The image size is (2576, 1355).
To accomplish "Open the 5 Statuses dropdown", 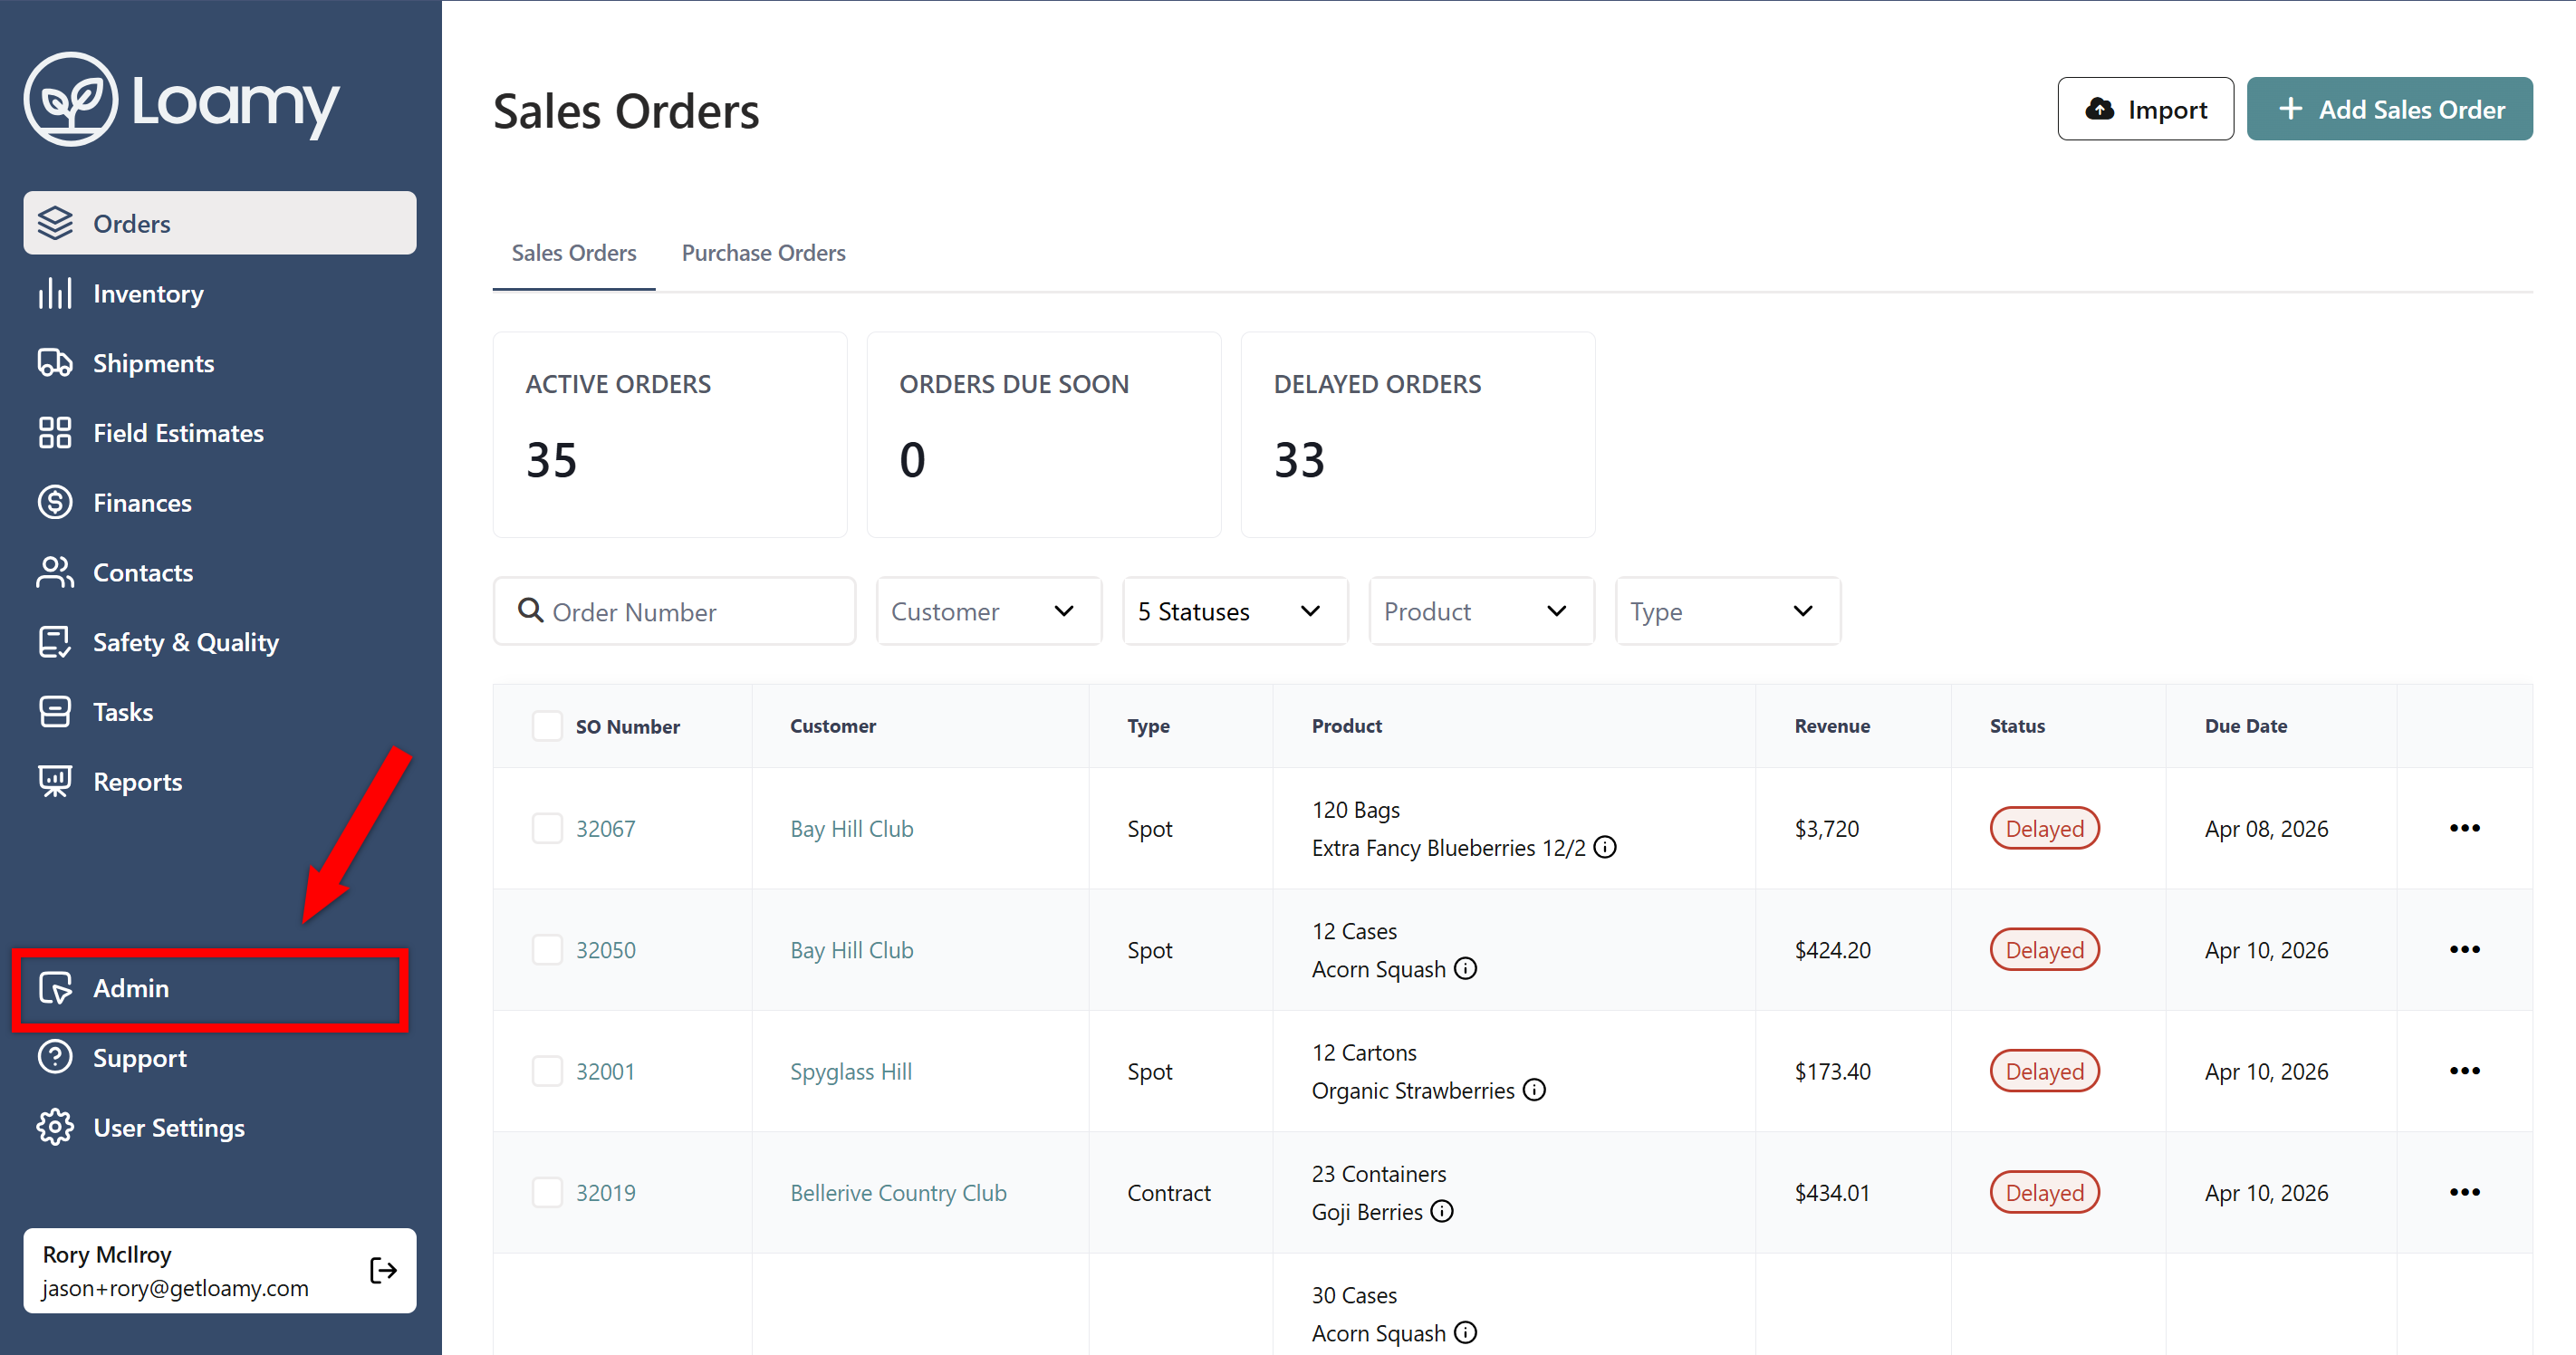I will click(x=1234, y=611).
